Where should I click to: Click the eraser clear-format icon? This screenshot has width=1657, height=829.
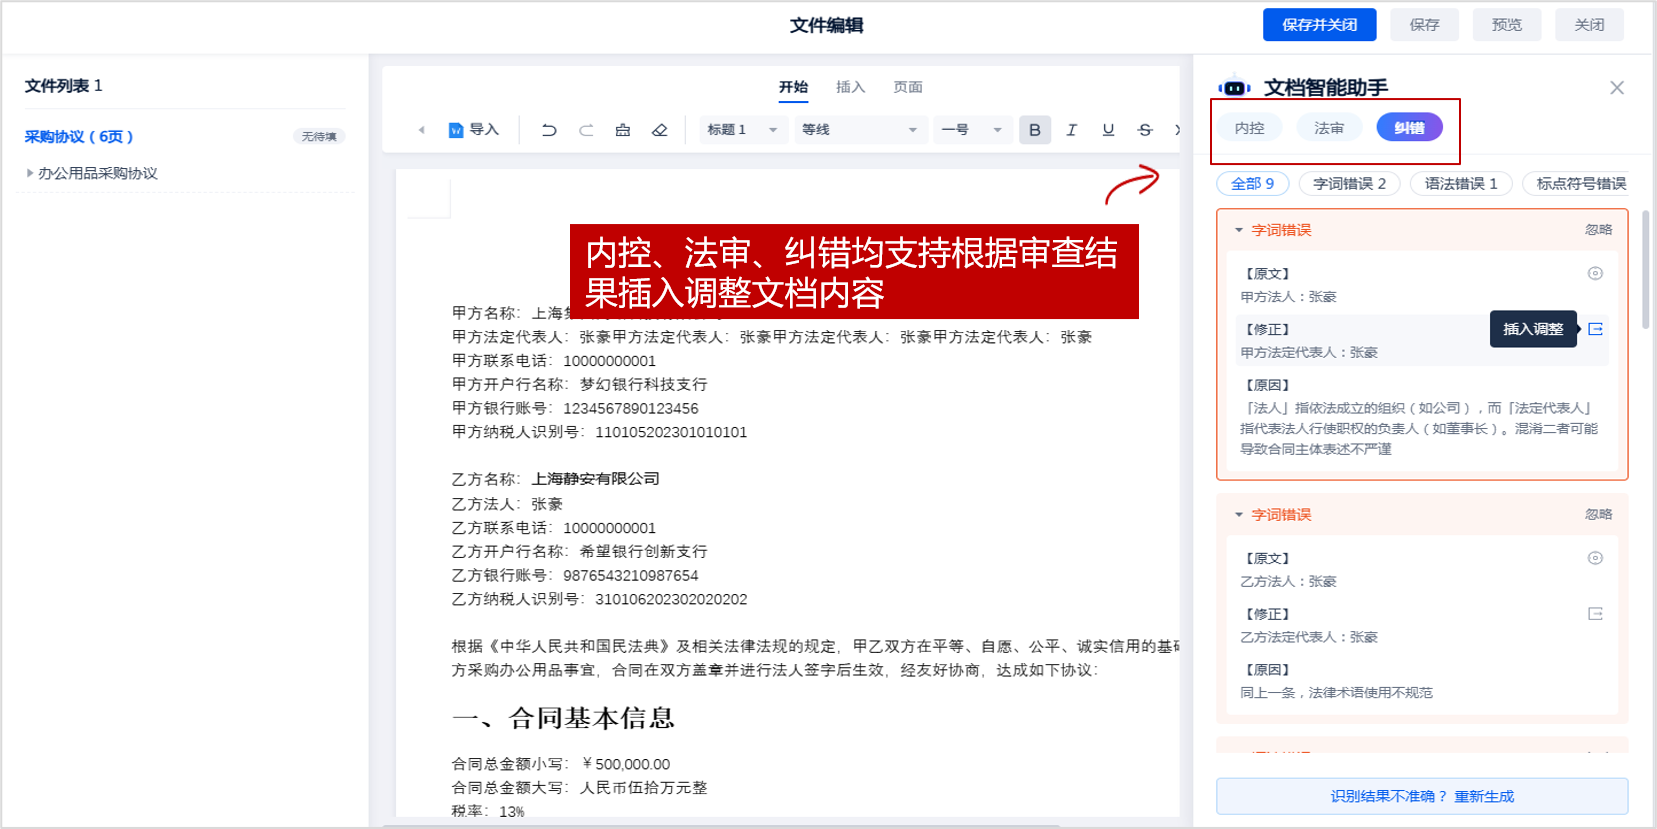tap(660, 130)
